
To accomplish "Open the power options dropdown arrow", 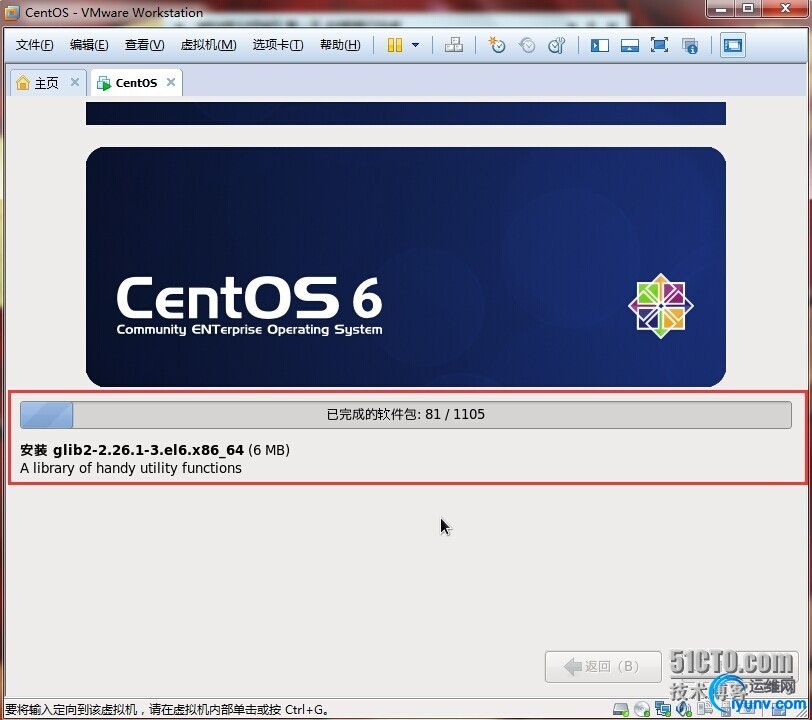I will pos(415,45).
